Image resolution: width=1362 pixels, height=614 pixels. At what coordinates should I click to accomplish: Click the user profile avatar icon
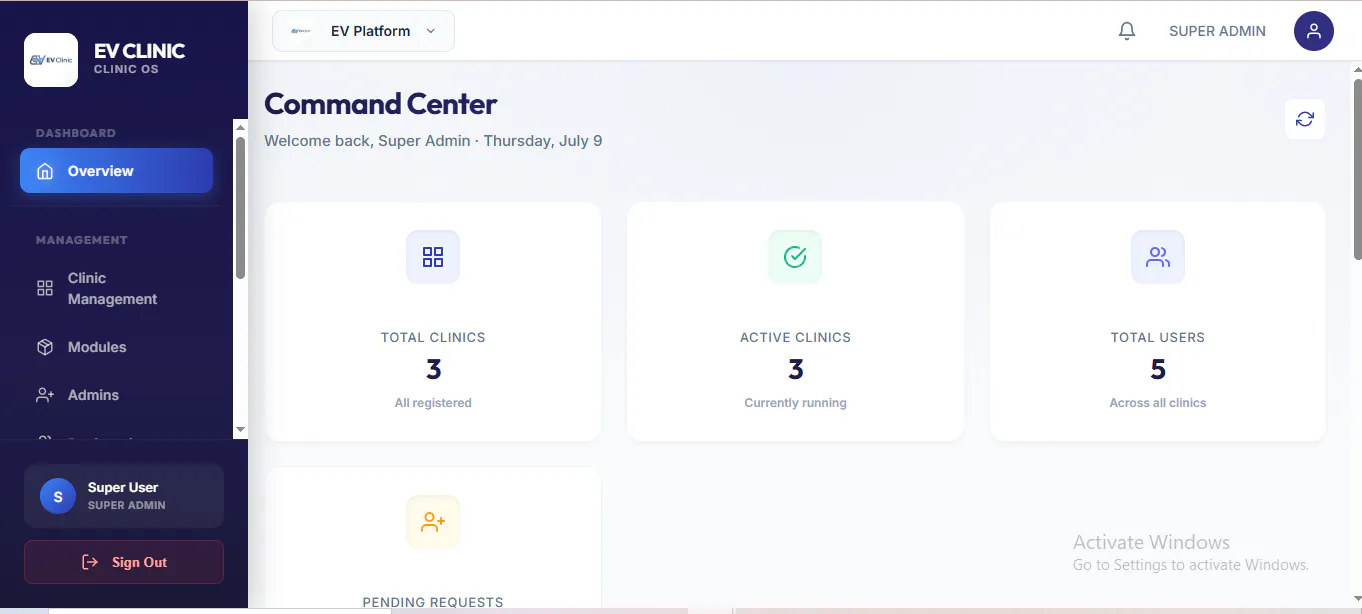point(1314,31)
